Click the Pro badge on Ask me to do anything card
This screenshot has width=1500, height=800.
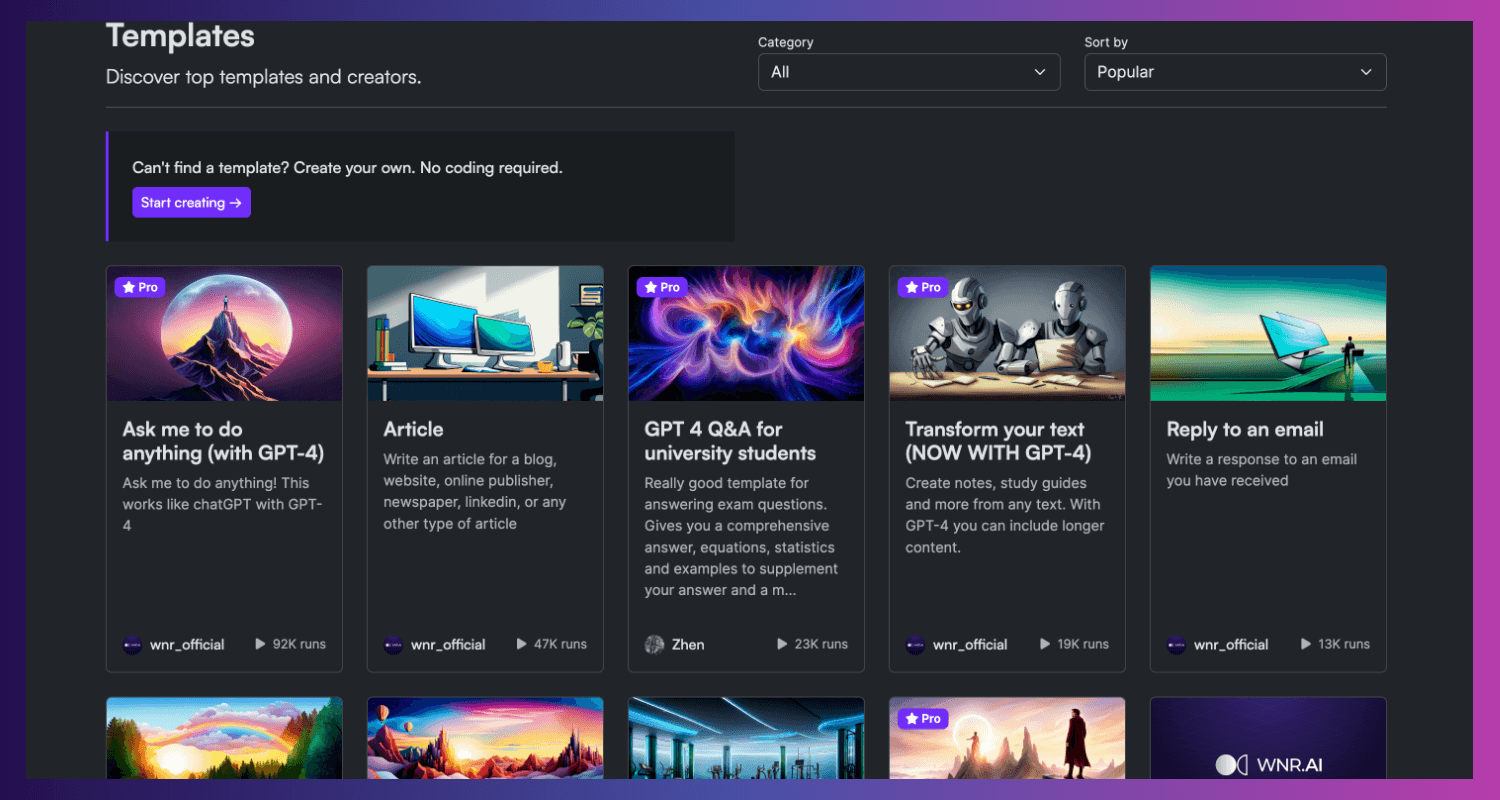[140, 287]
